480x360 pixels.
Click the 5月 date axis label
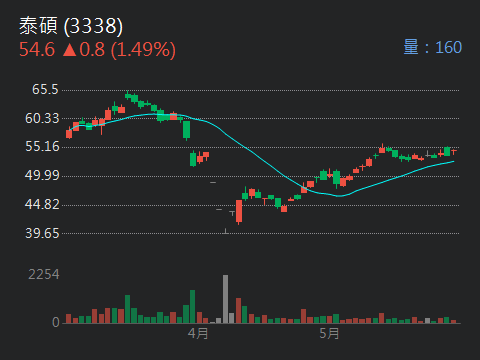[329, 333]
